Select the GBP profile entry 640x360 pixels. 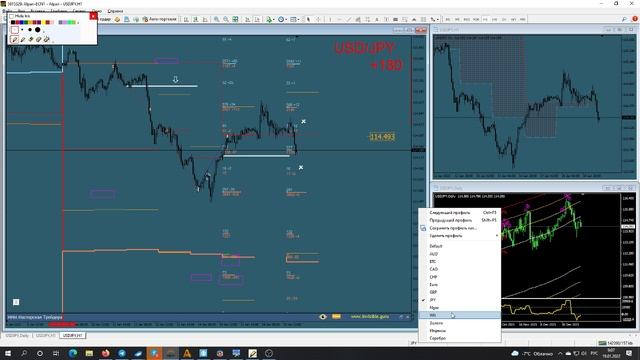tap(459, 292)
